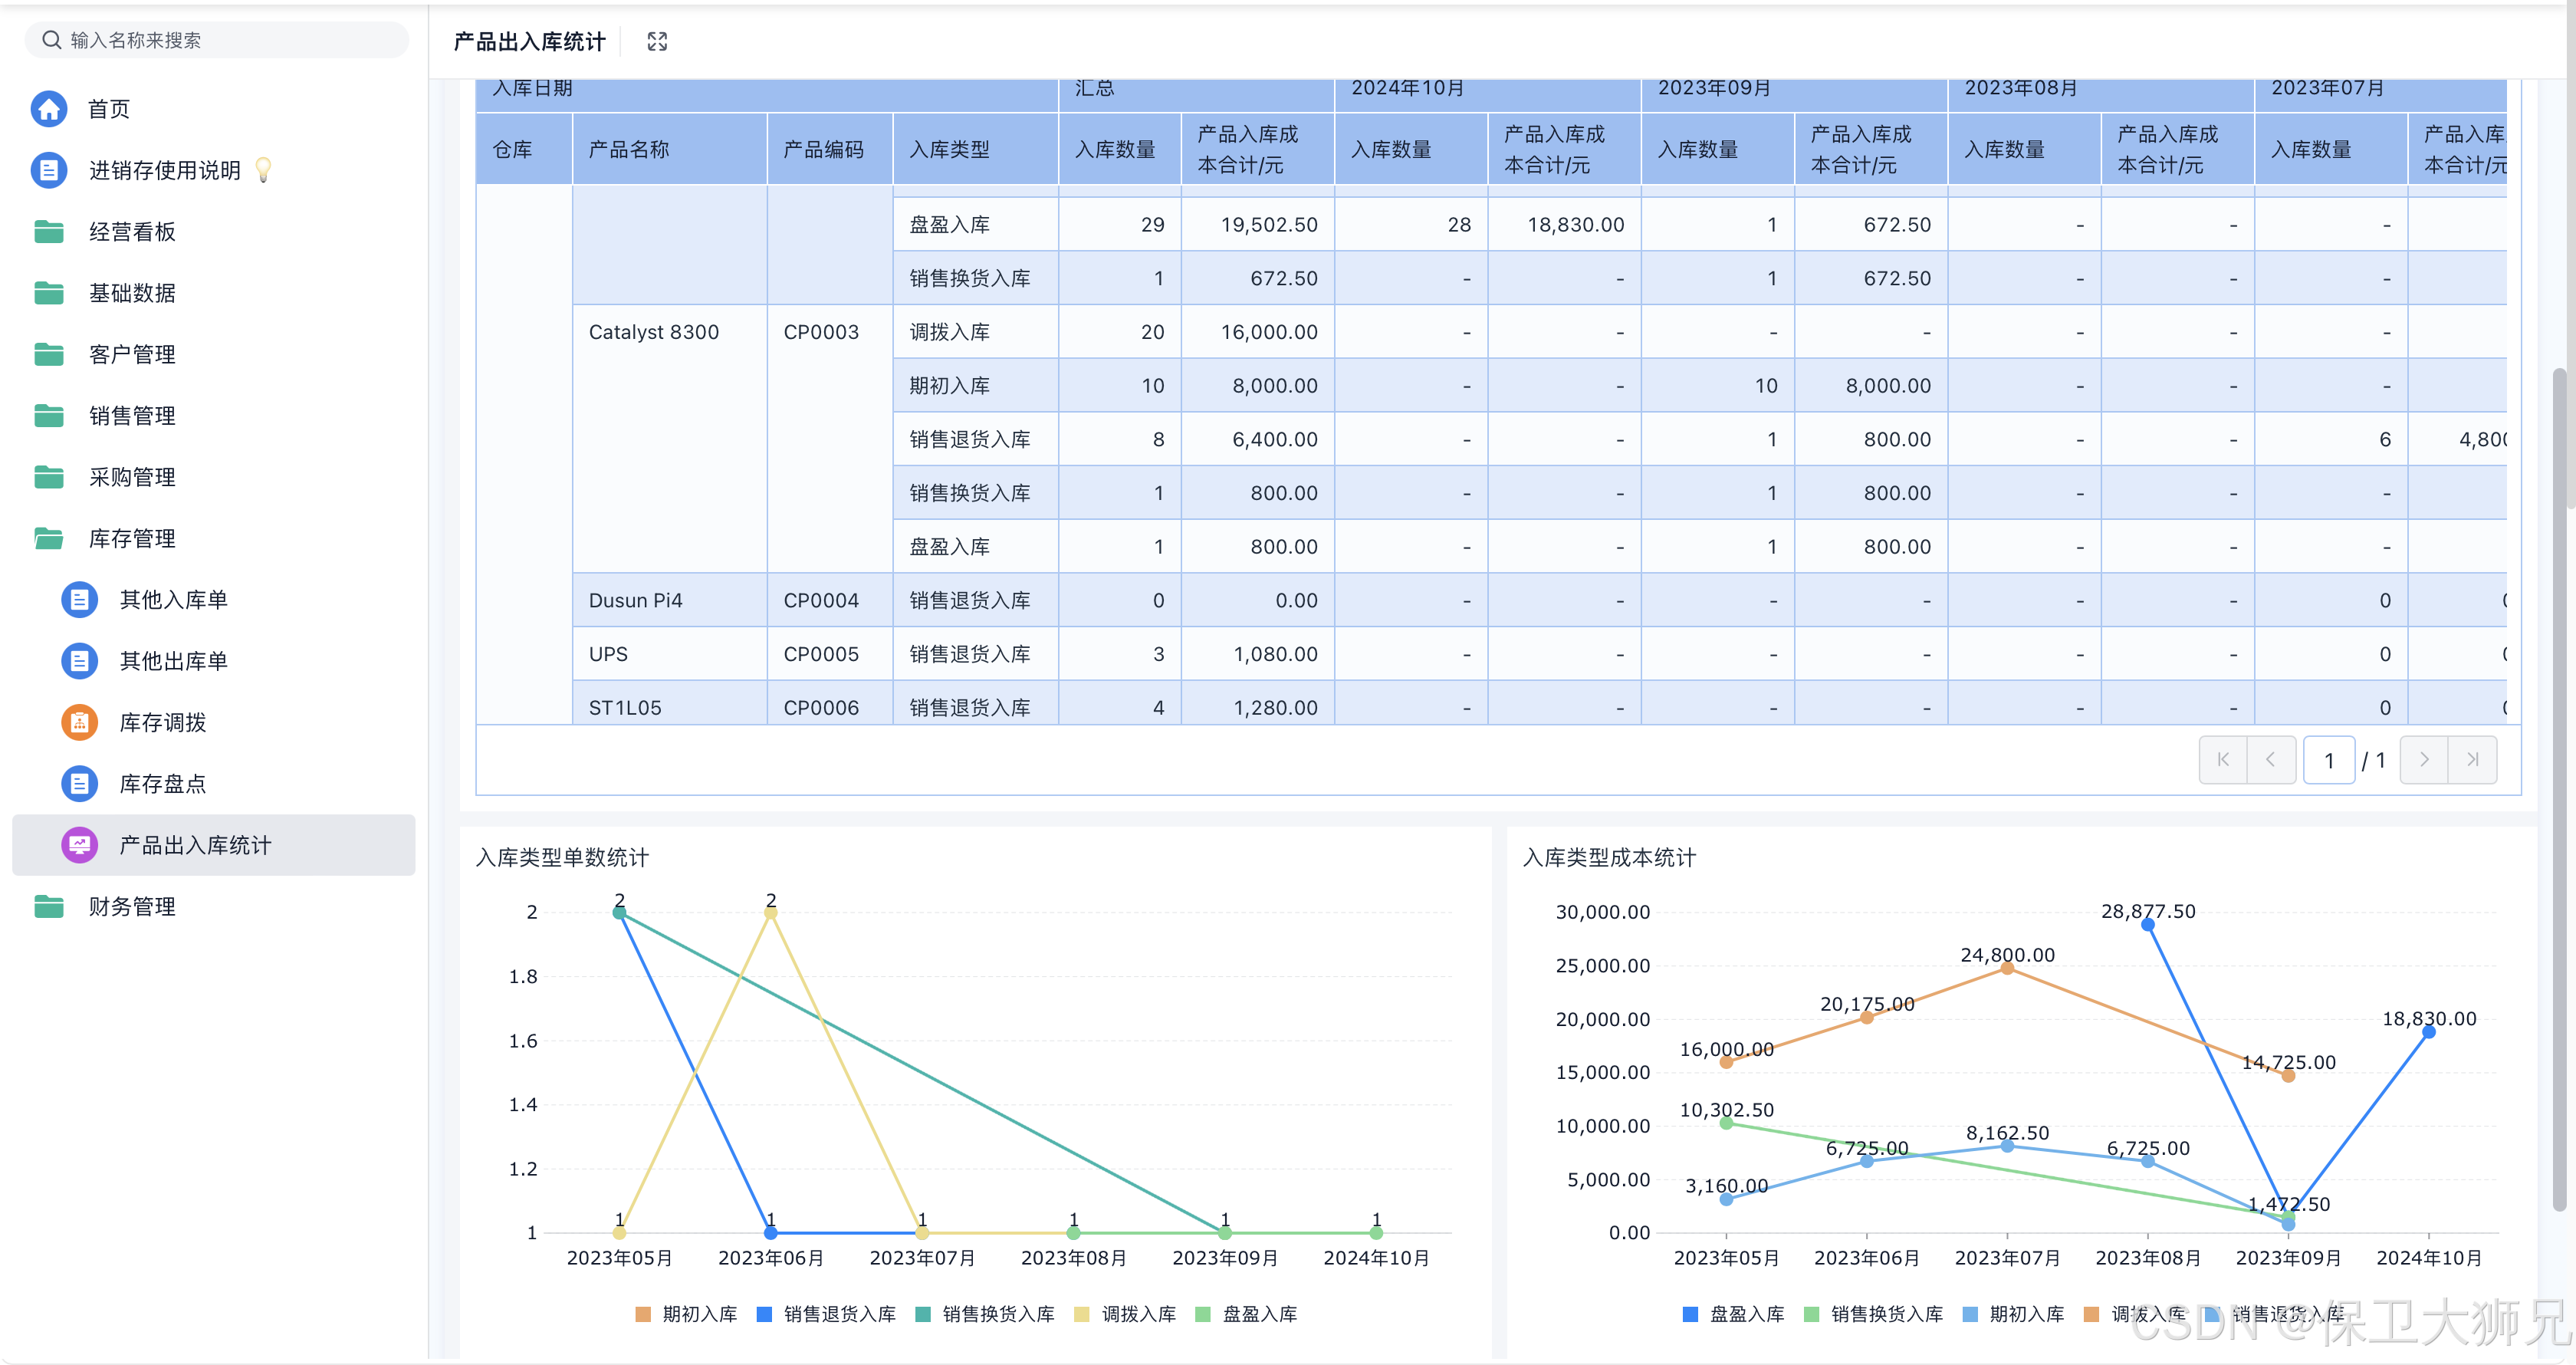This screenshot has height=1365, width=2576.
Task: Jump to the last table page
Action: [2472, 760]
